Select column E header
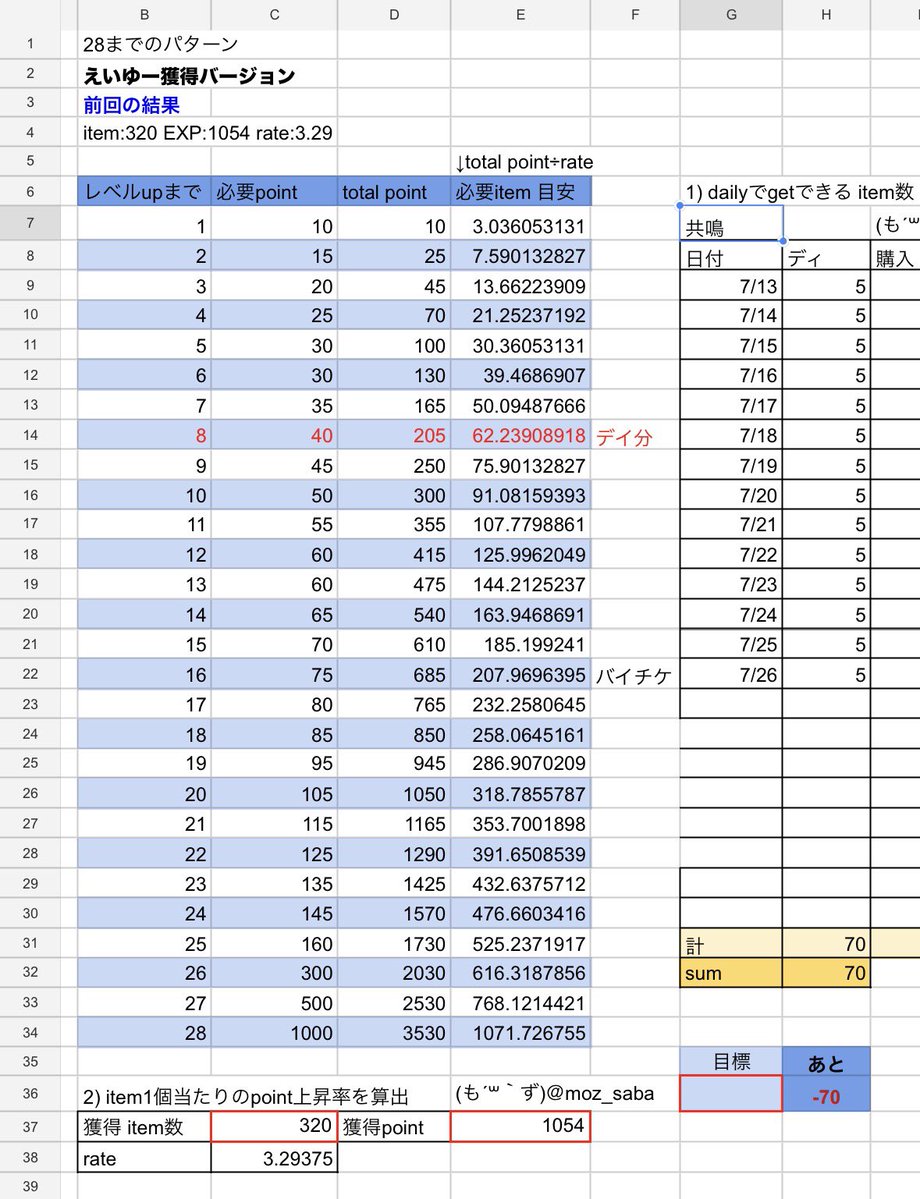 (520, 15)
